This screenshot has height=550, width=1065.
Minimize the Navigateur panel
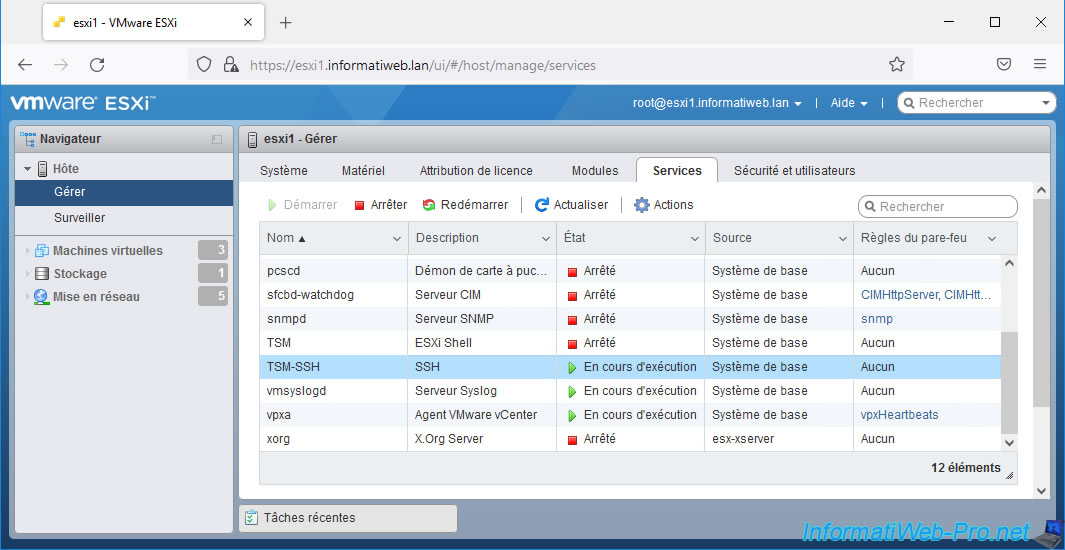pos(217,140)
